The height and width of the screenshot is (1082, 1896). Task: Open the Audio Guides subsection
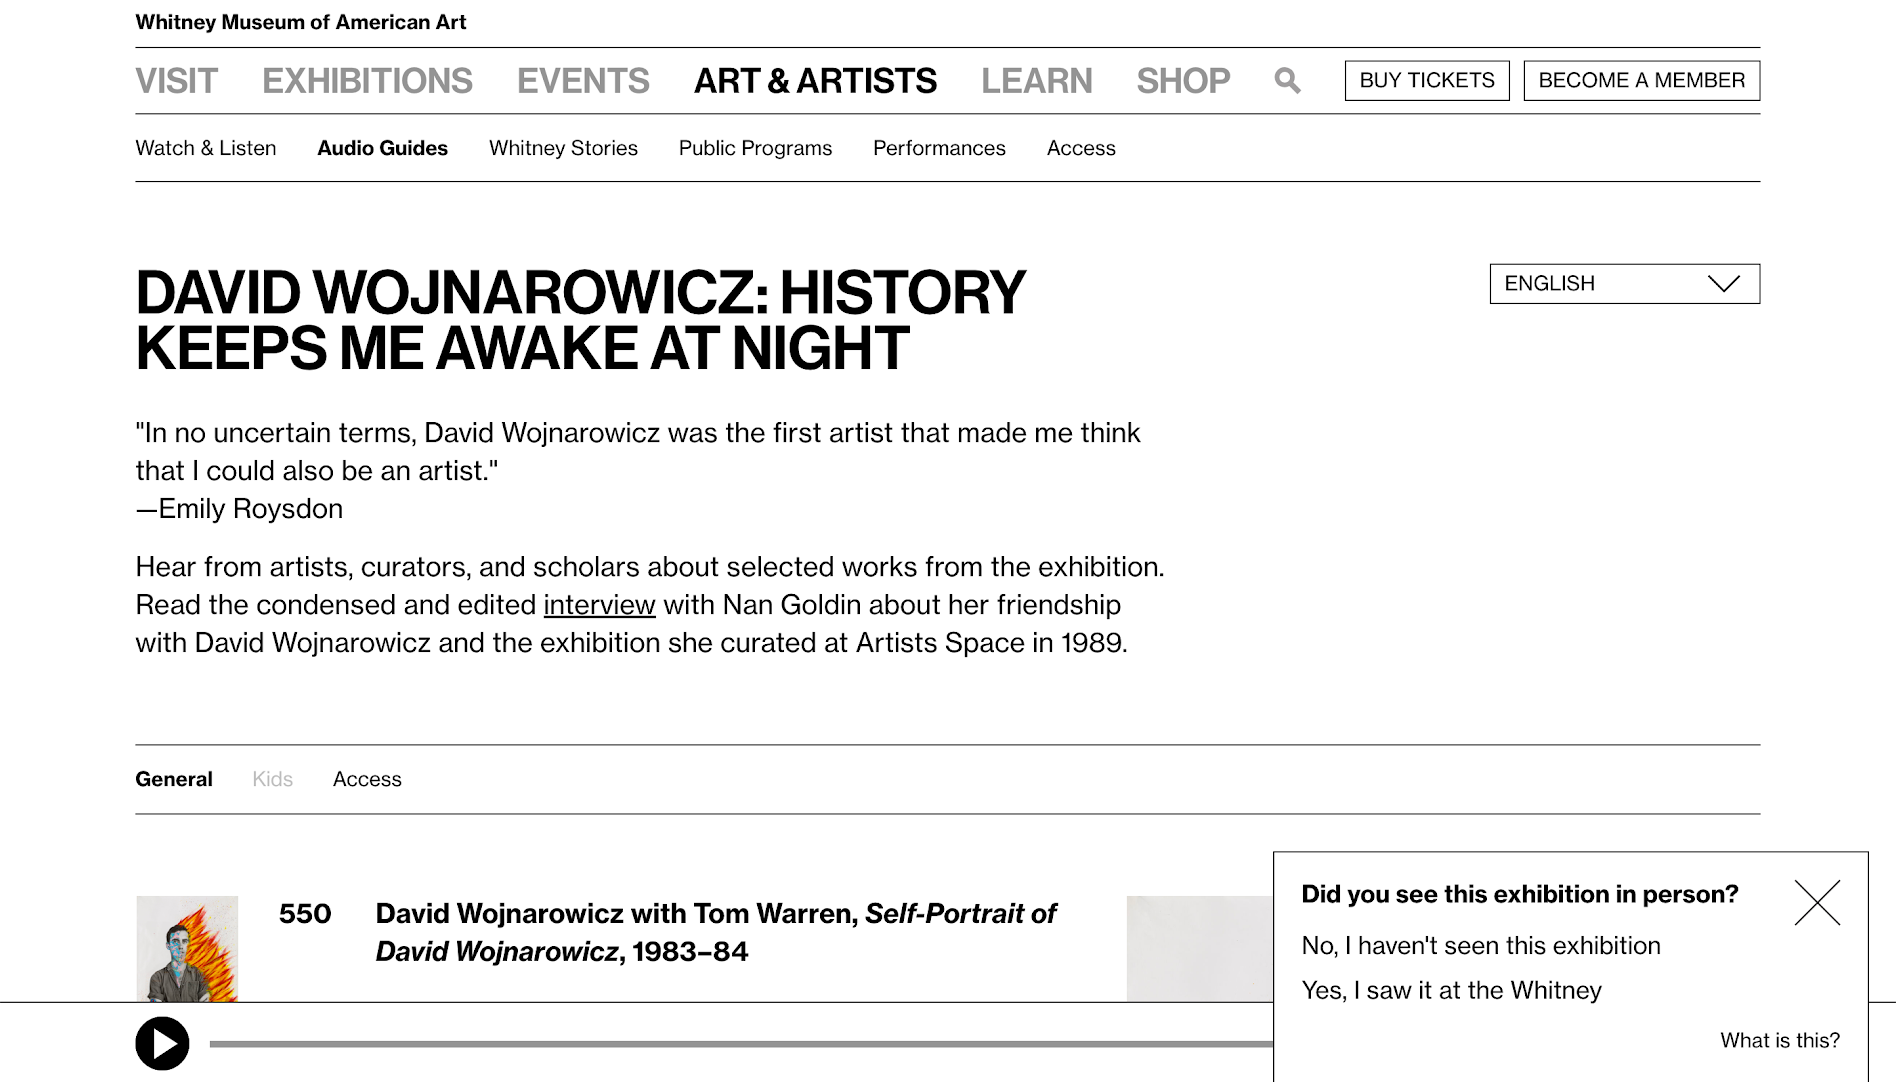pos(383,148)
